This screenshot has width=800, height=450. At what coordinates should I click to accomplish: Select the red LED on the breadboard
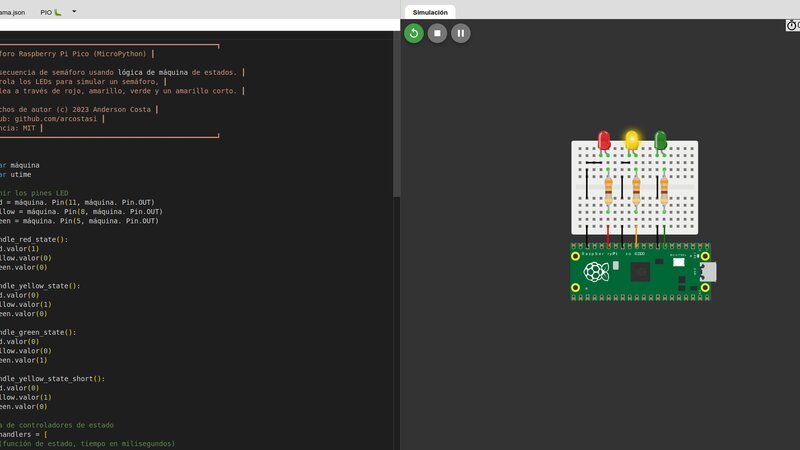[604, 142]
